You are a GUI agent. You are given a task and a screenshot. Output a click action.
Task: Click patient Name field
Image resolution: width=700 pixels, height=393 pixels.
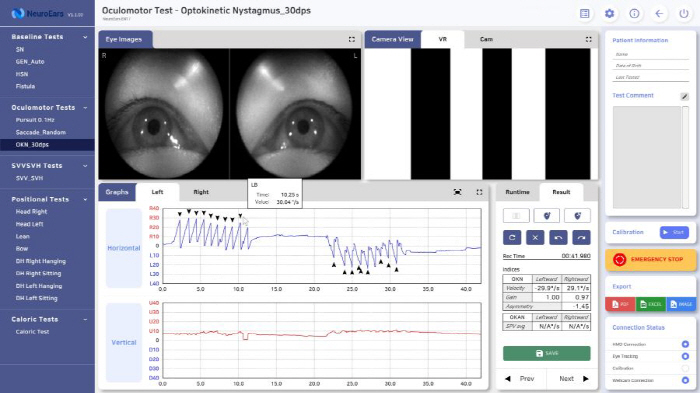click(650, 54)
